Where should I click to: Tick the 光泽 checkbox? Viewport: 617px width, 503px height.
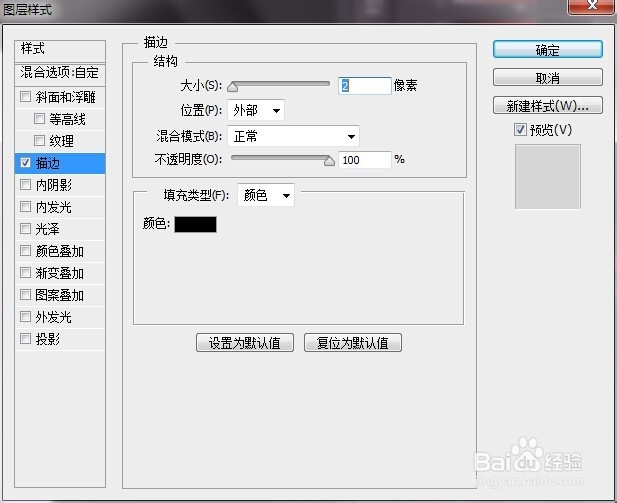click(x=26, y=229)
